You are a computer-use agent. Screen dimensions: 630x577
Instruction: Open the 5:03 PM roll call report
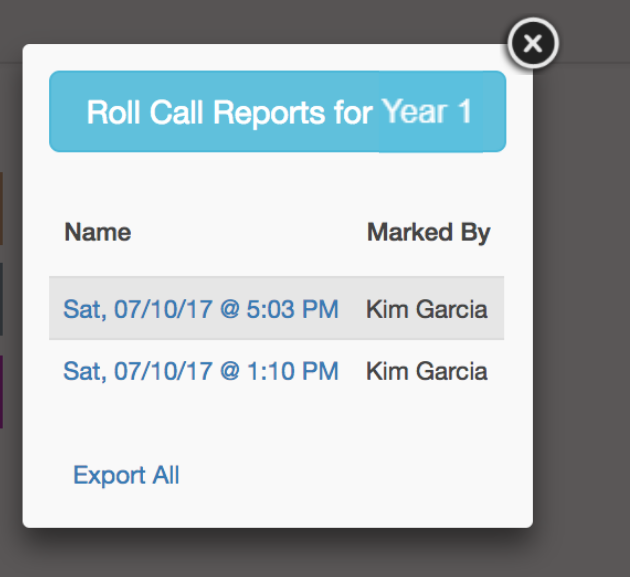click(x=201, y=309)
